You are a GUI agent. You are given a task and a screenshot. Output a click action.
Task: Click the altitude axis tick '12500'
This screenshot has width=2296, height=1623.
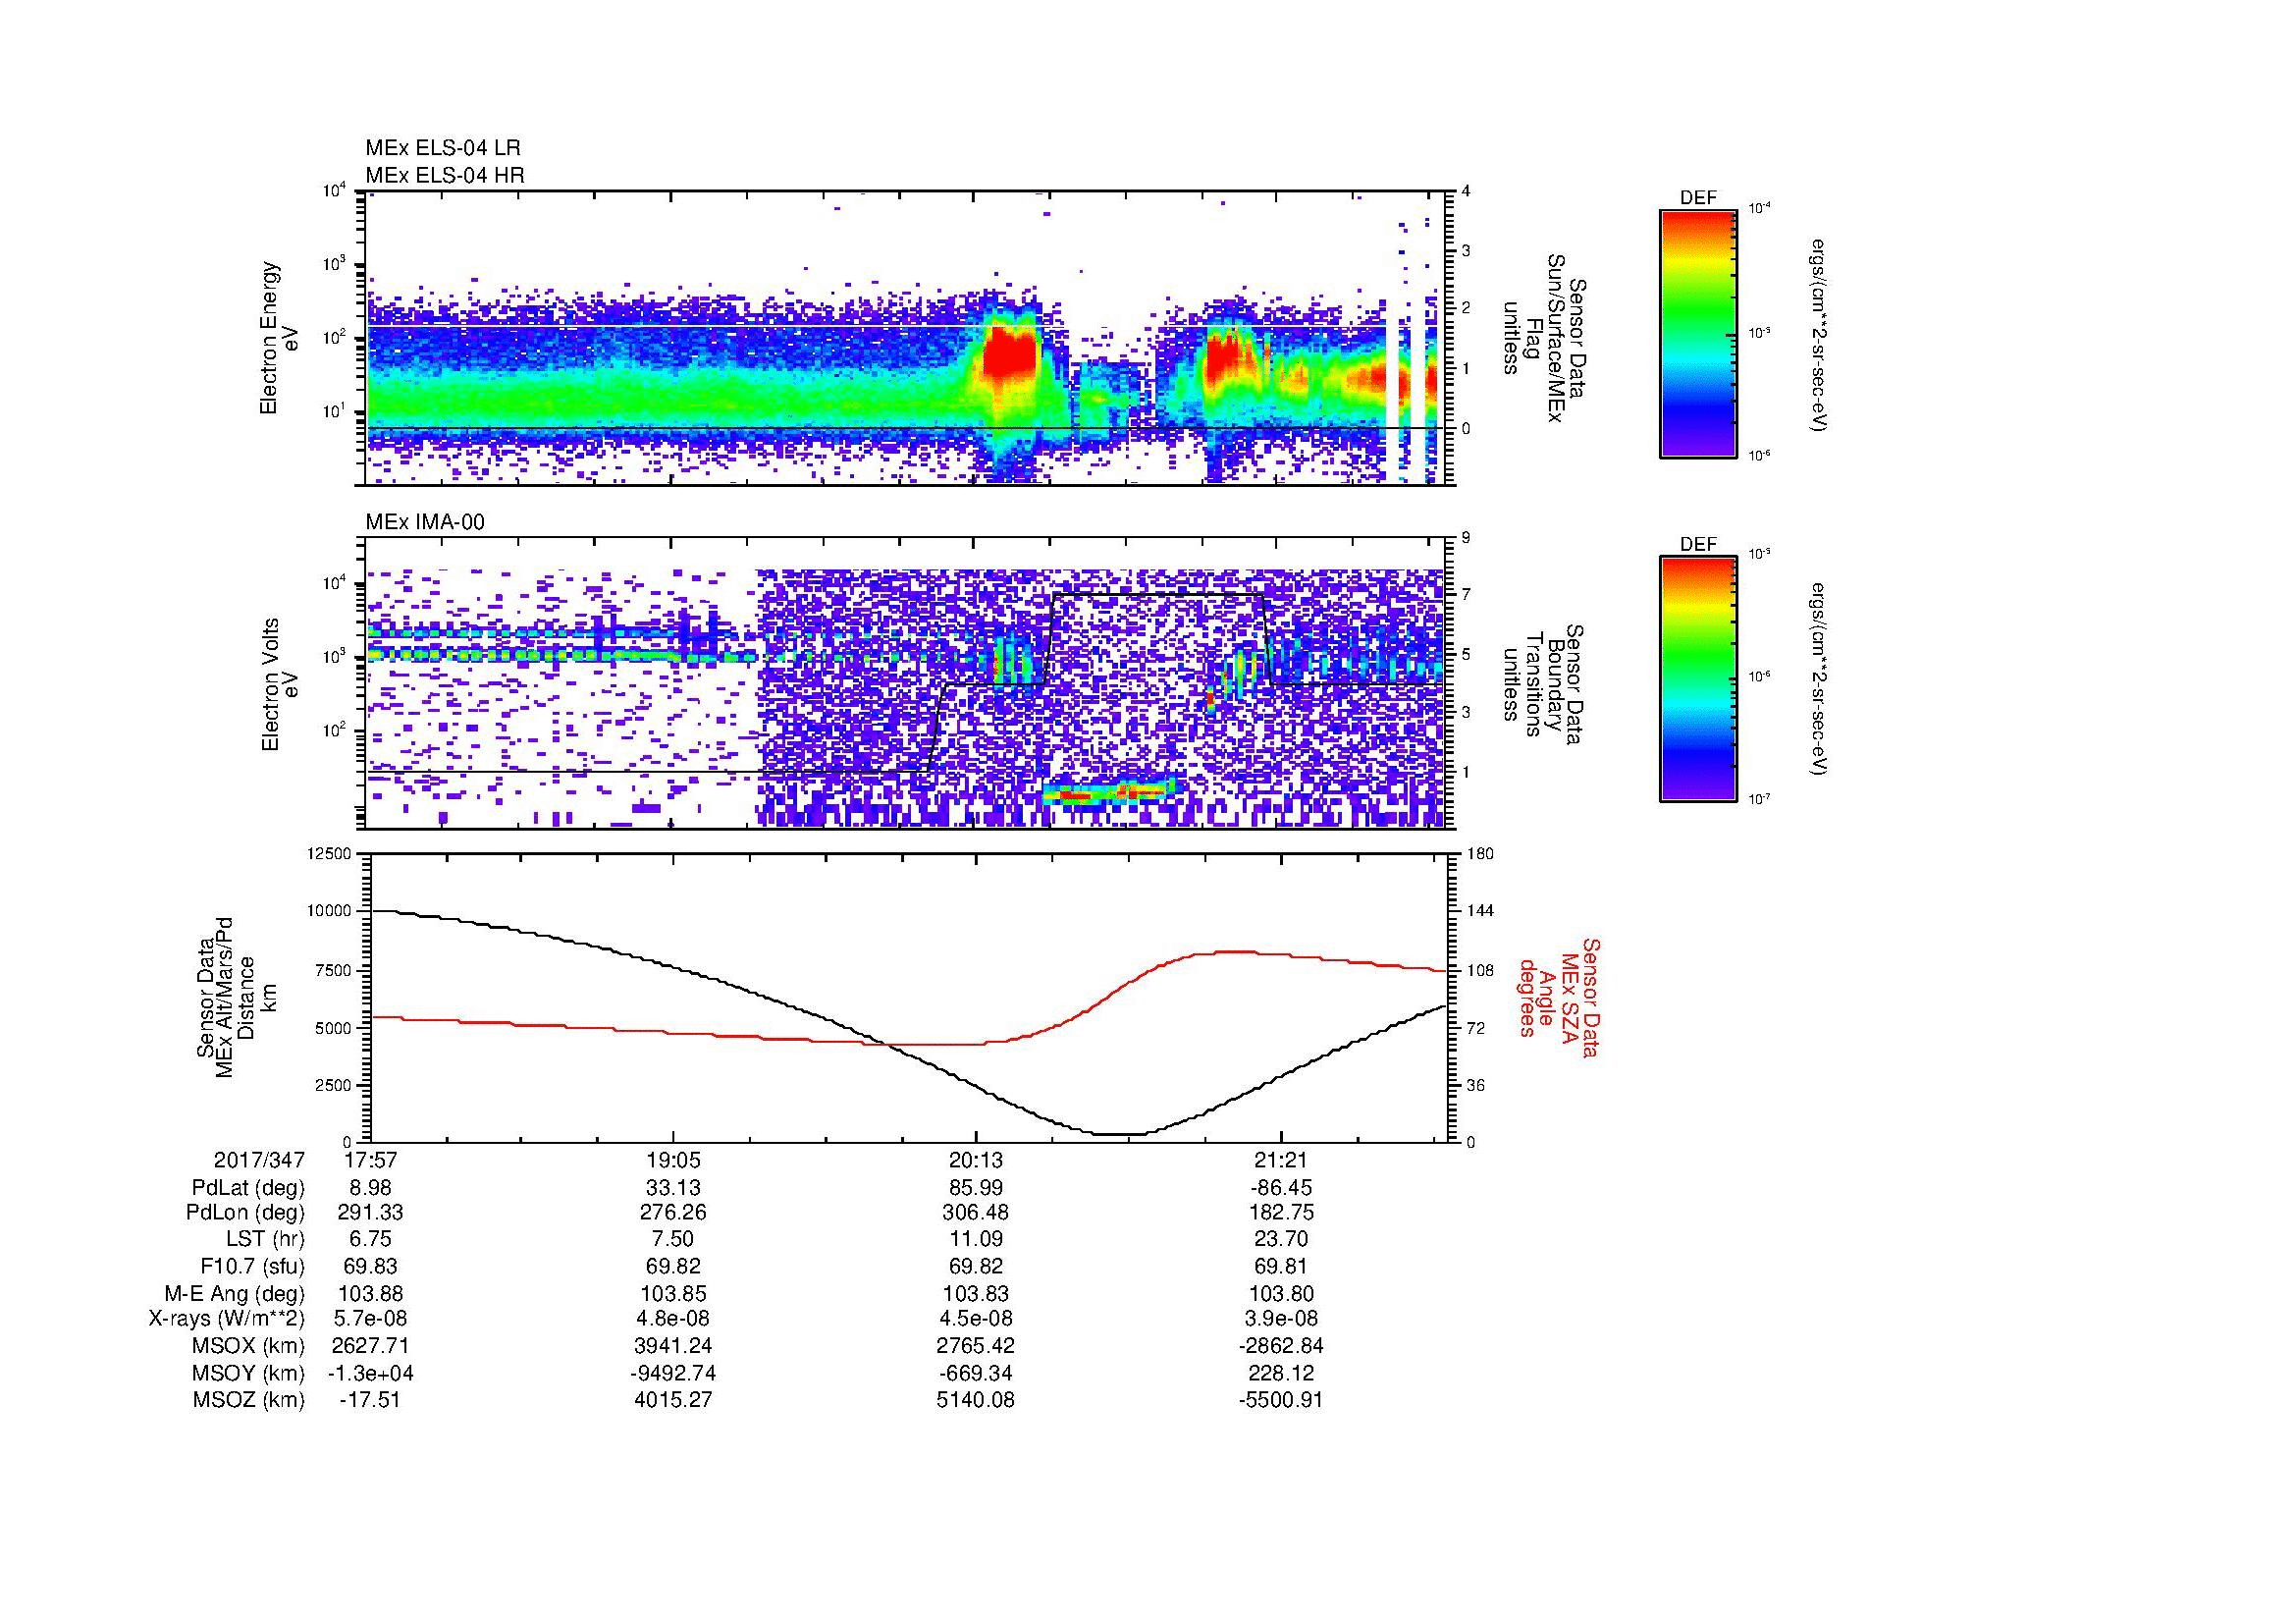330,853
